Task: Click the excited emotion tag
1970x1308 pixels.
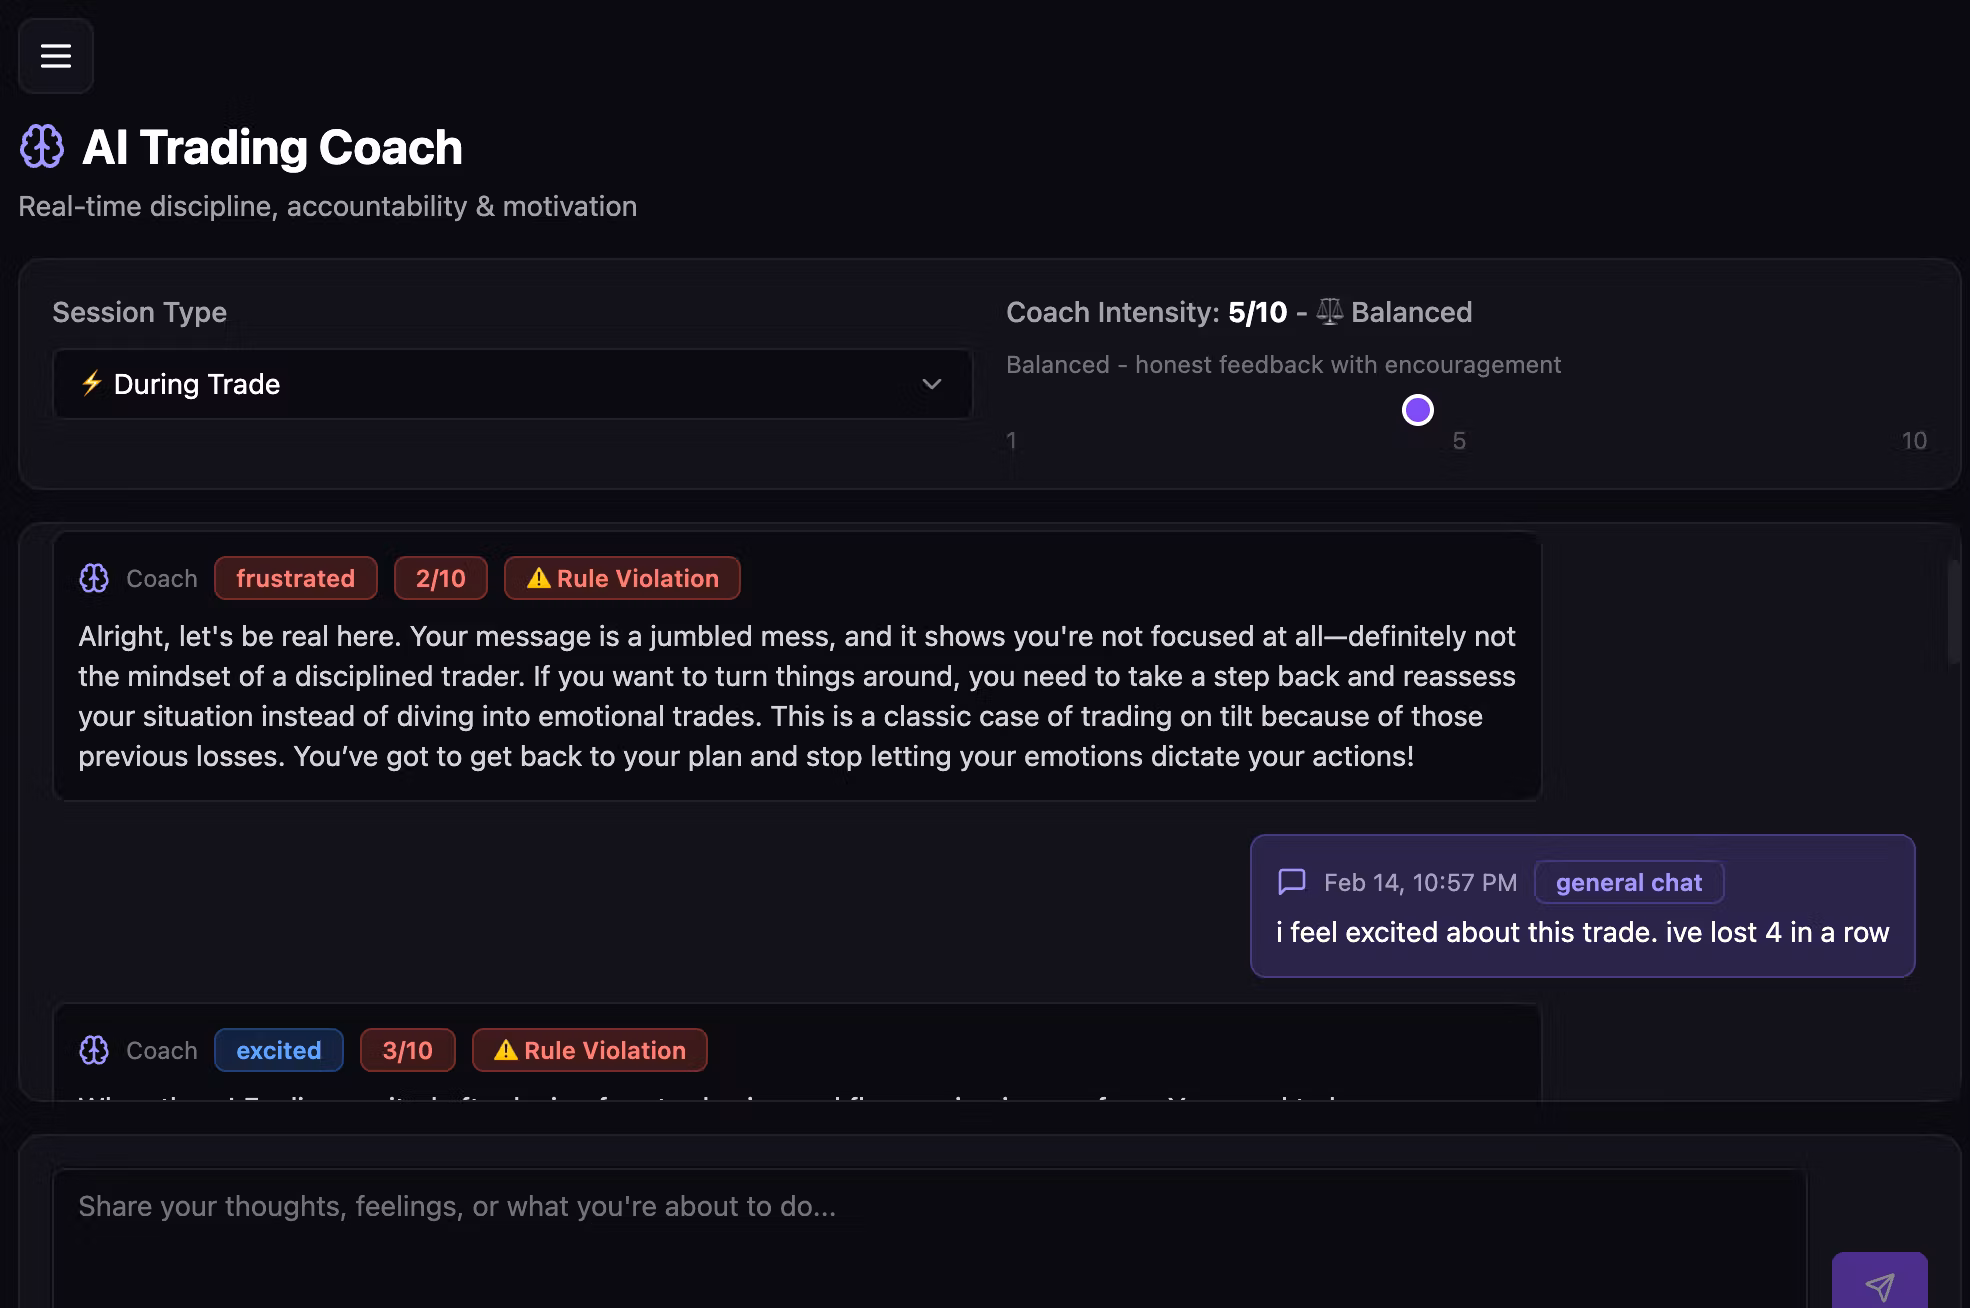Action: (x=279, y=1050)
